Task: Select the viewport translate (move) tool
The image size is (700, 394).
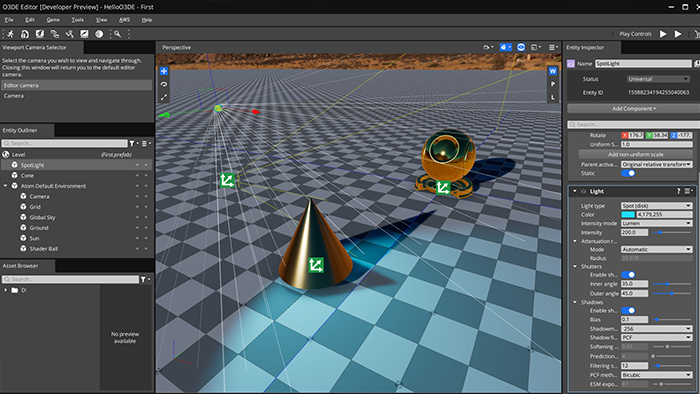Action: click(x=164, y=71)
